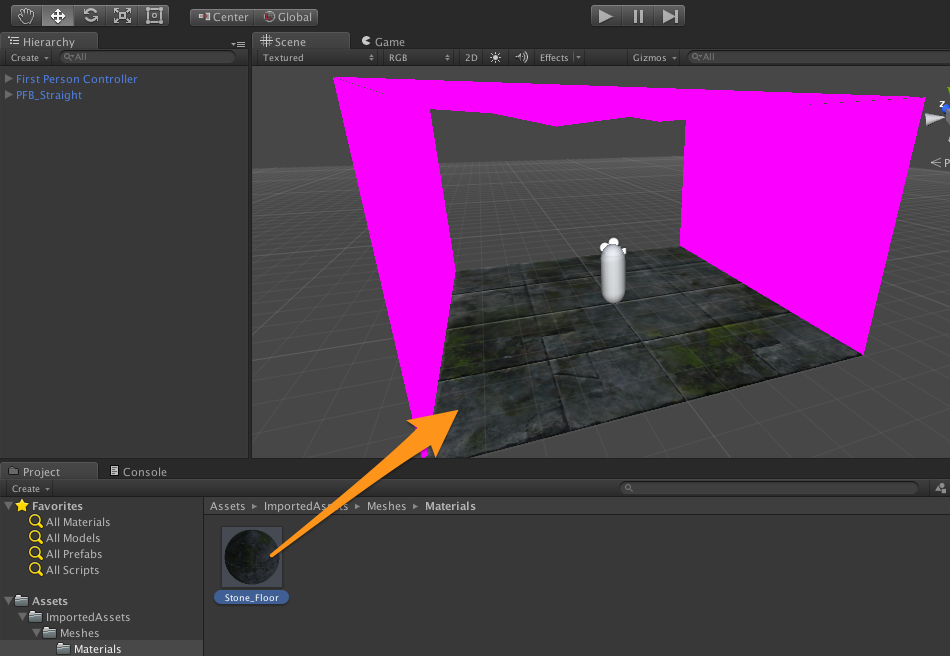Select All Prefabs saved search
Image resolution: width=950 pixels, height=656 pixels.
66,554
